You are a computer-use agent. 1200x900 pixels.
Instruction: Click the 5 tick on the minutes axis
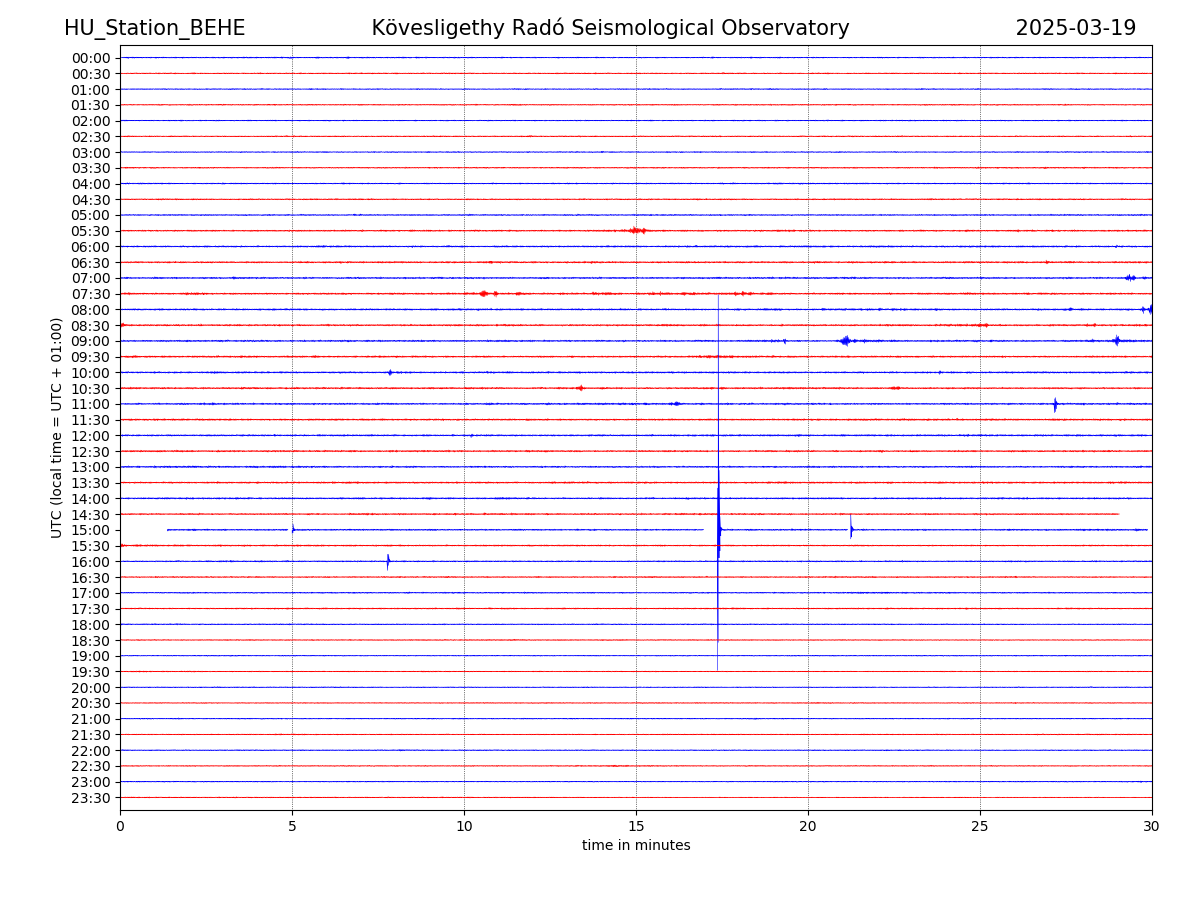pyautogui.click(x=292, y=827)
